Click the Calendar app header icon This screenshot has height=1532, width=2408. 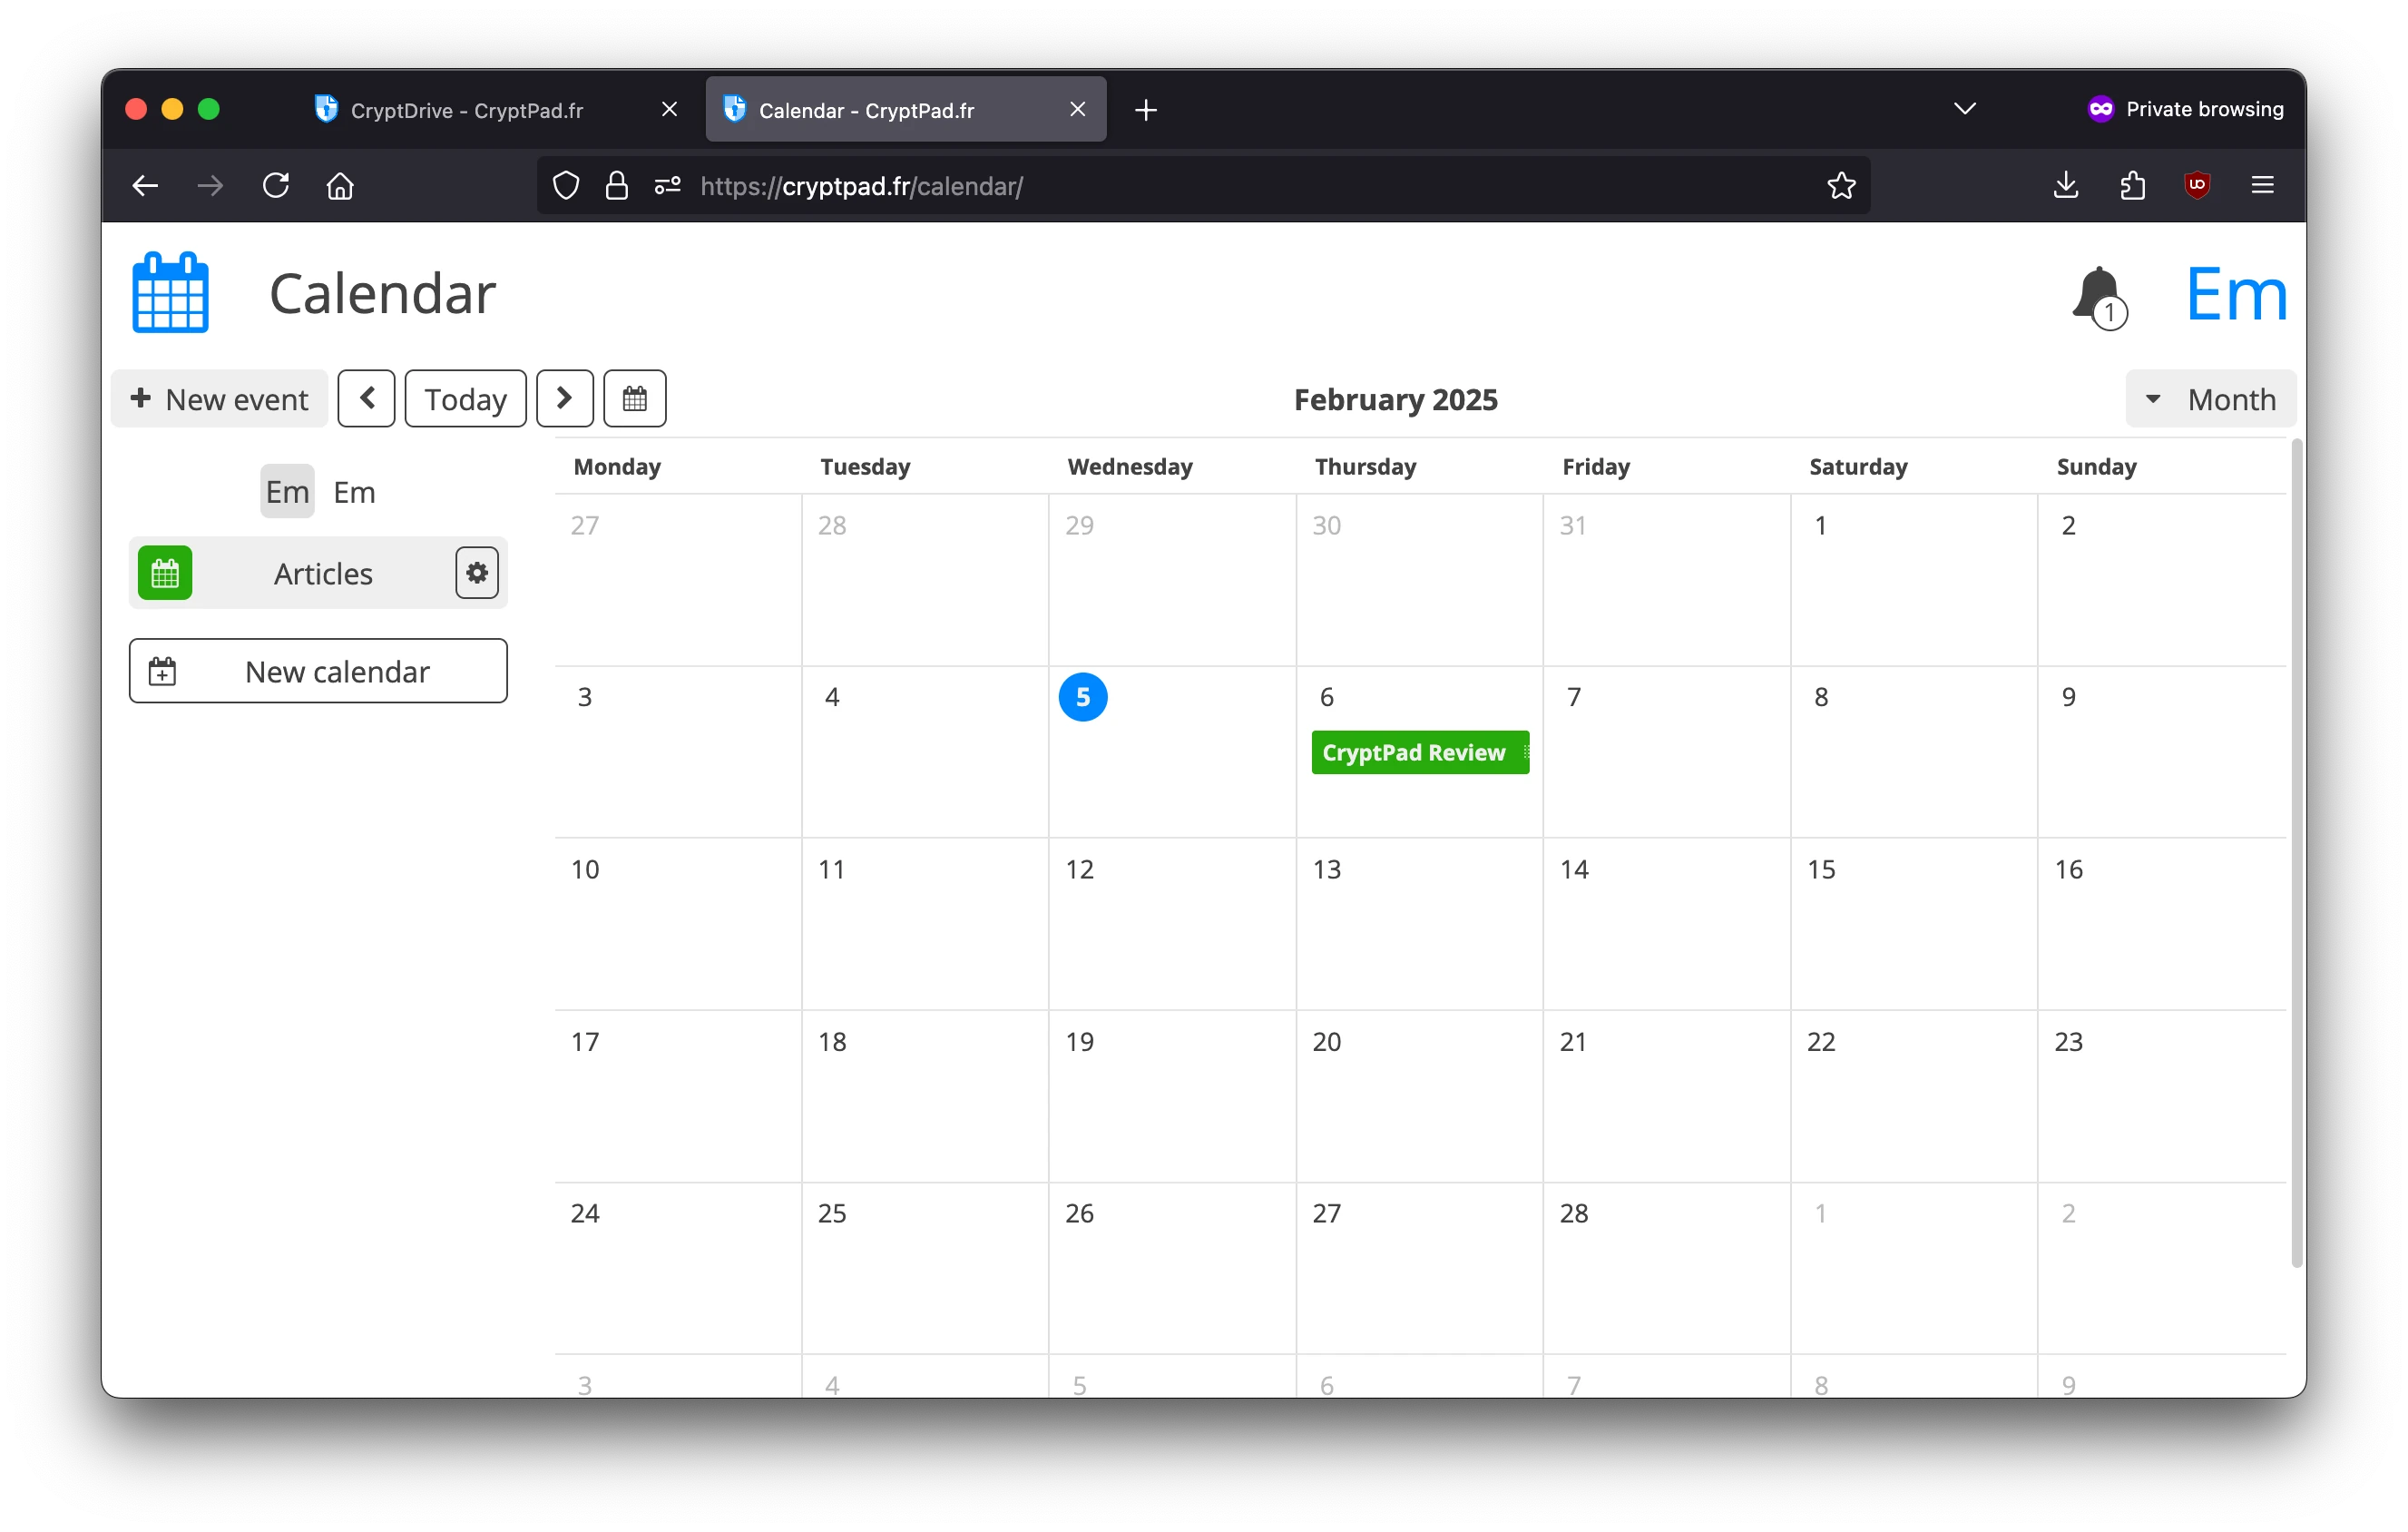[169, 292]
